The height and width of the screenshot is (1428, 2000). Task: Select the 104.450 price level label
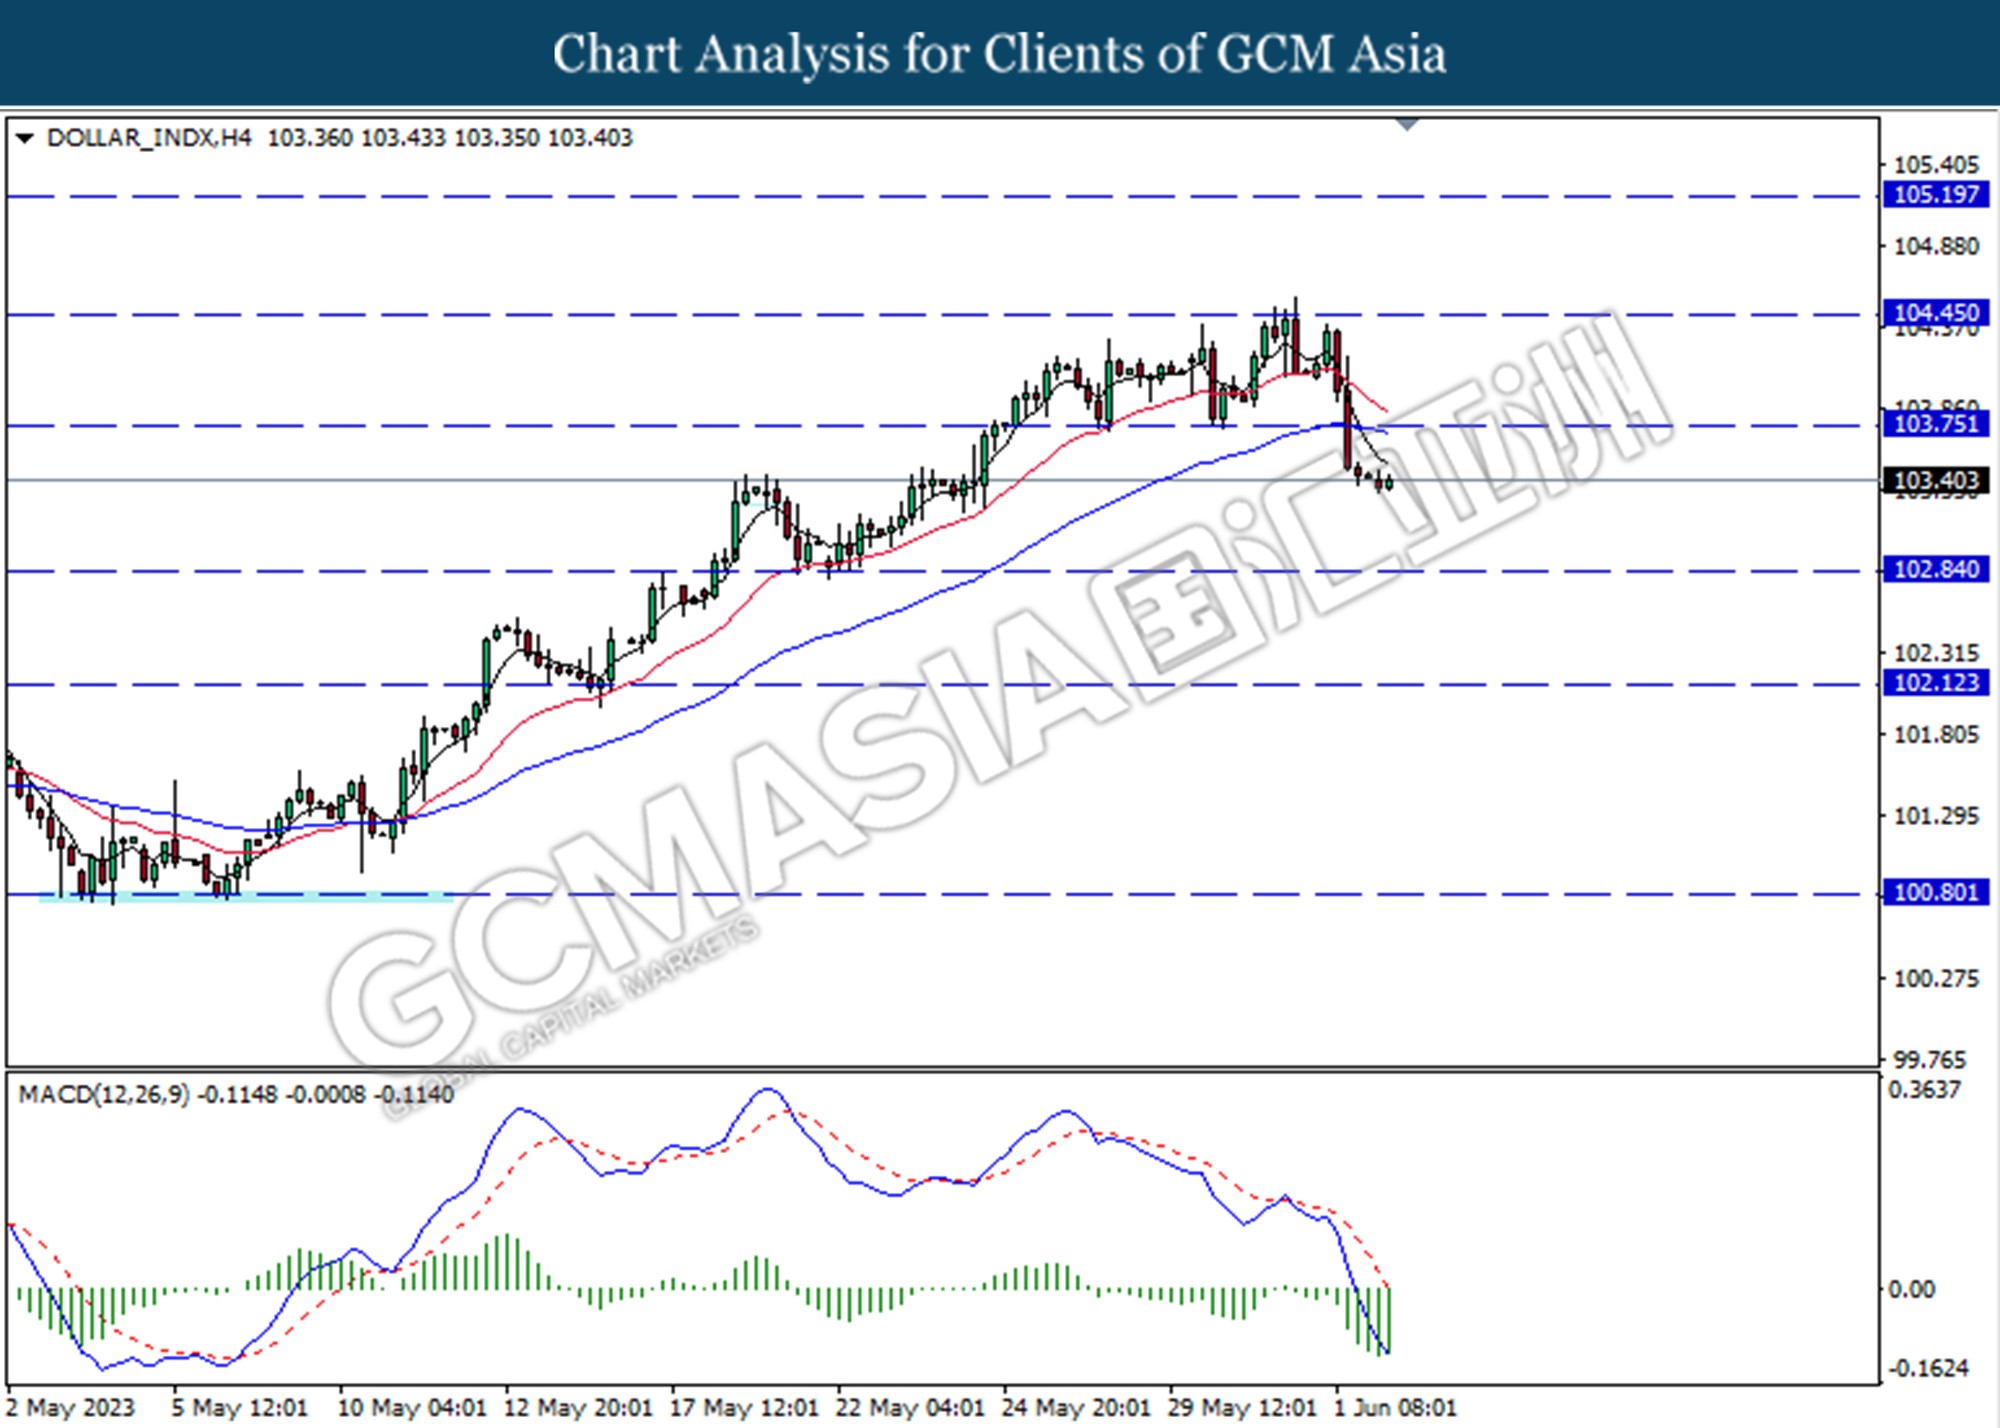tap(1936, 313)
